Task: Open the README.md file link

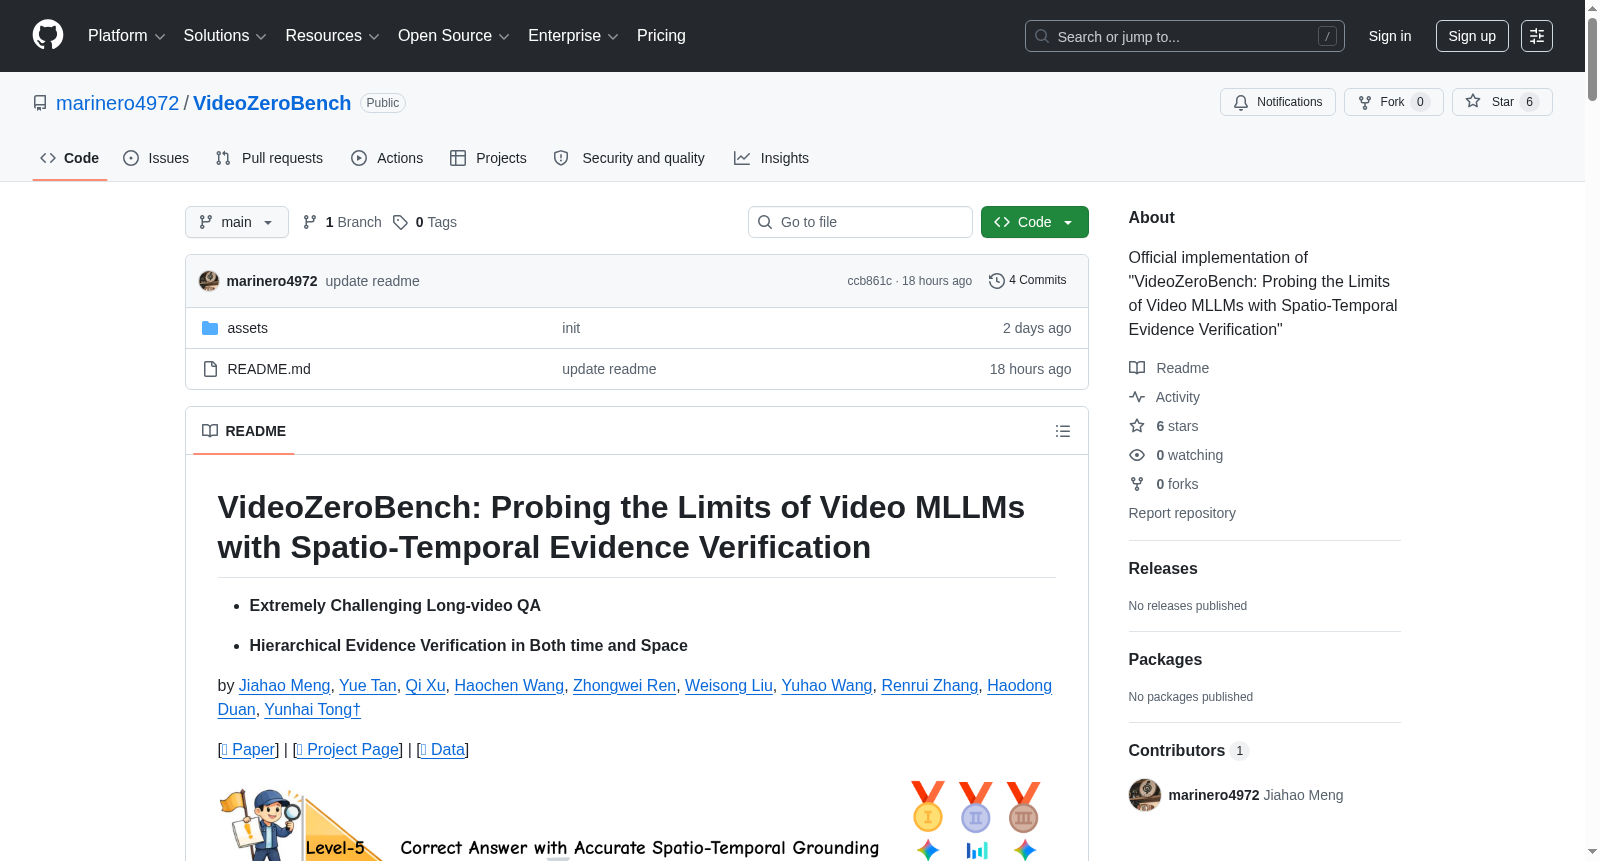Action: [269, 369]
